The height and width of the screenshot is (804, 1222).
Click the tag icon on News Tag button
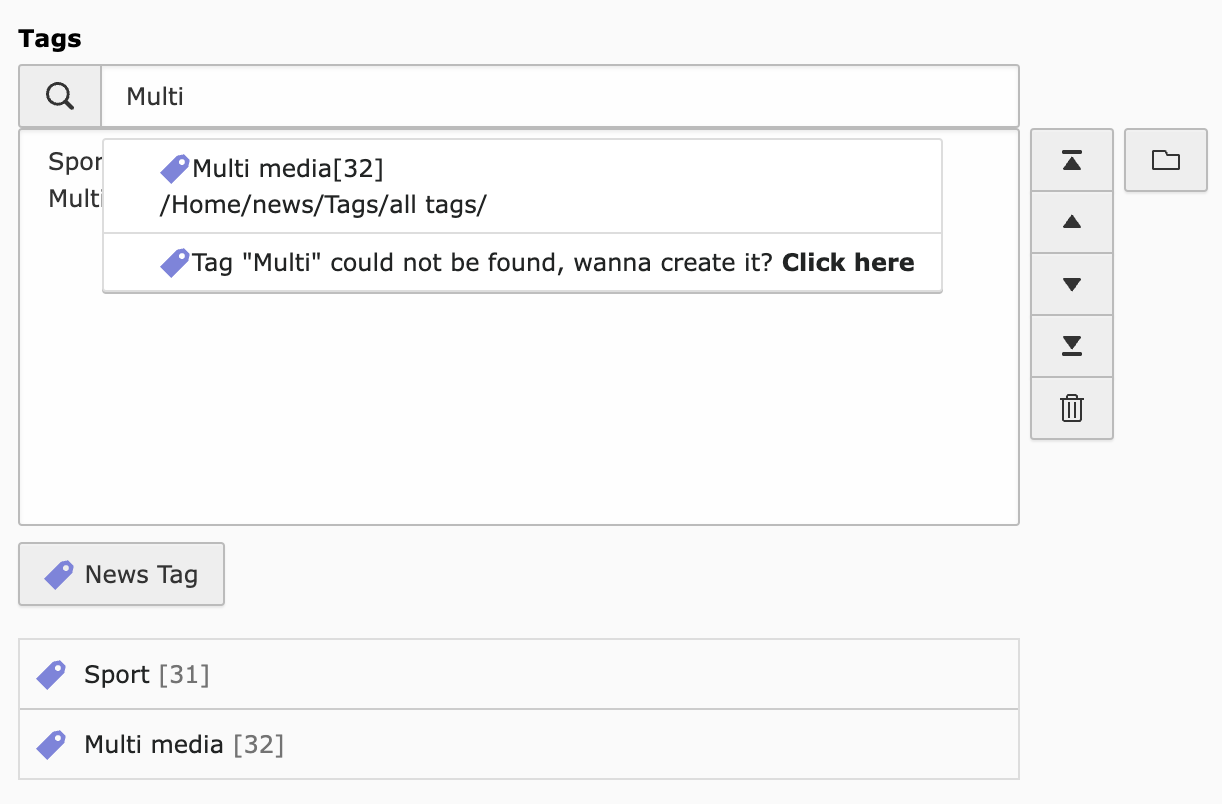[x=57, y=574]
